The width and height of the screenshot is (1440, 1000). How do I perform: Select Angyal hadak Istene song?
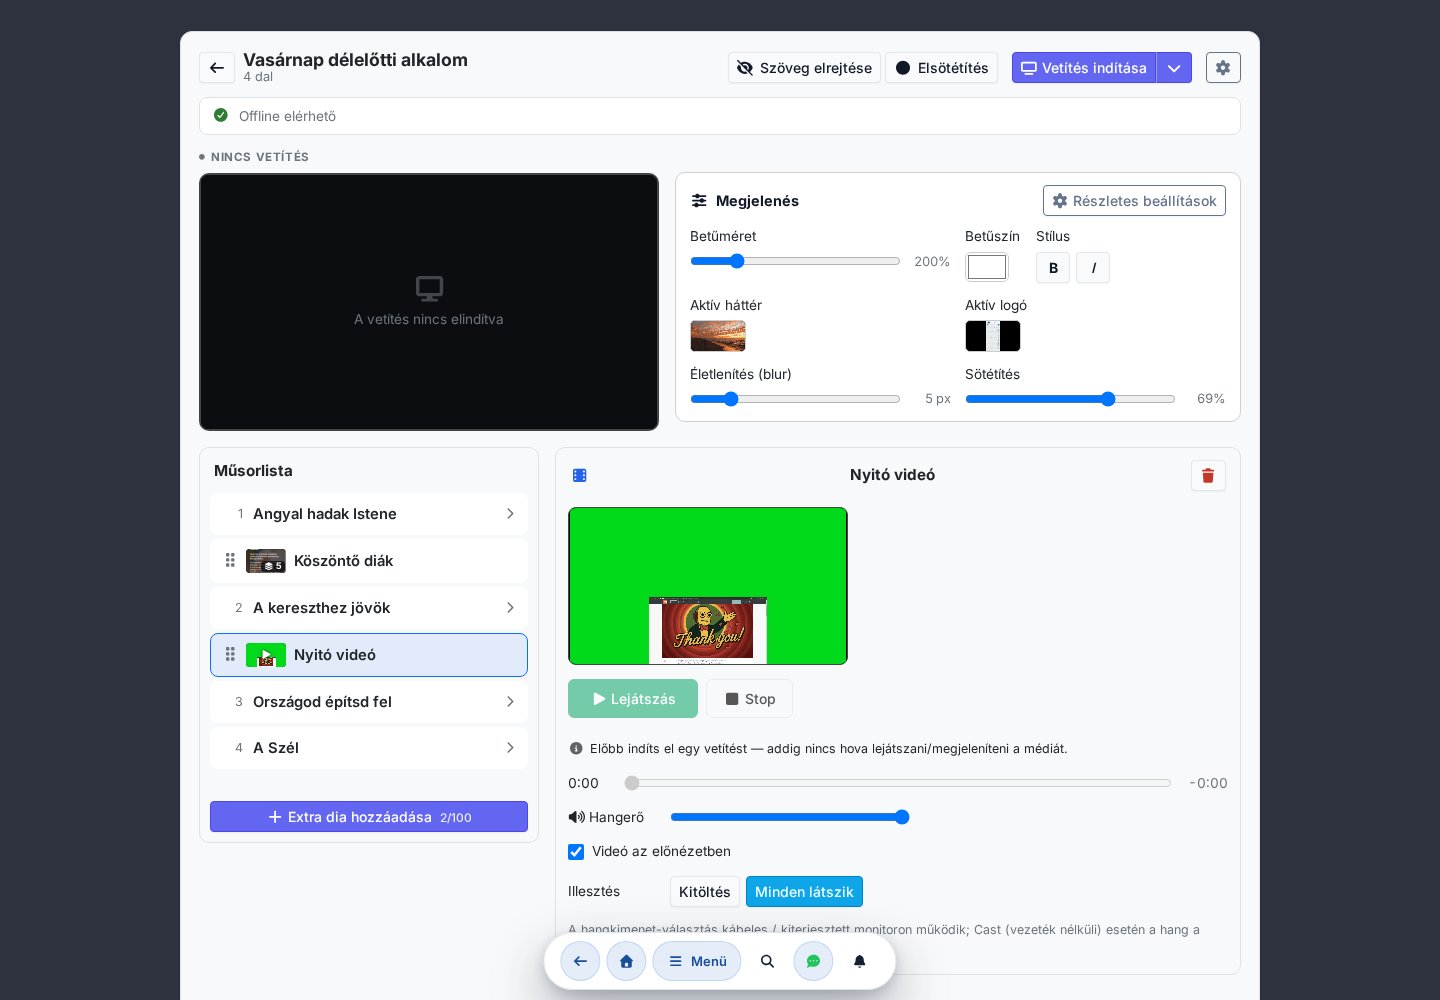click(369, 513)
